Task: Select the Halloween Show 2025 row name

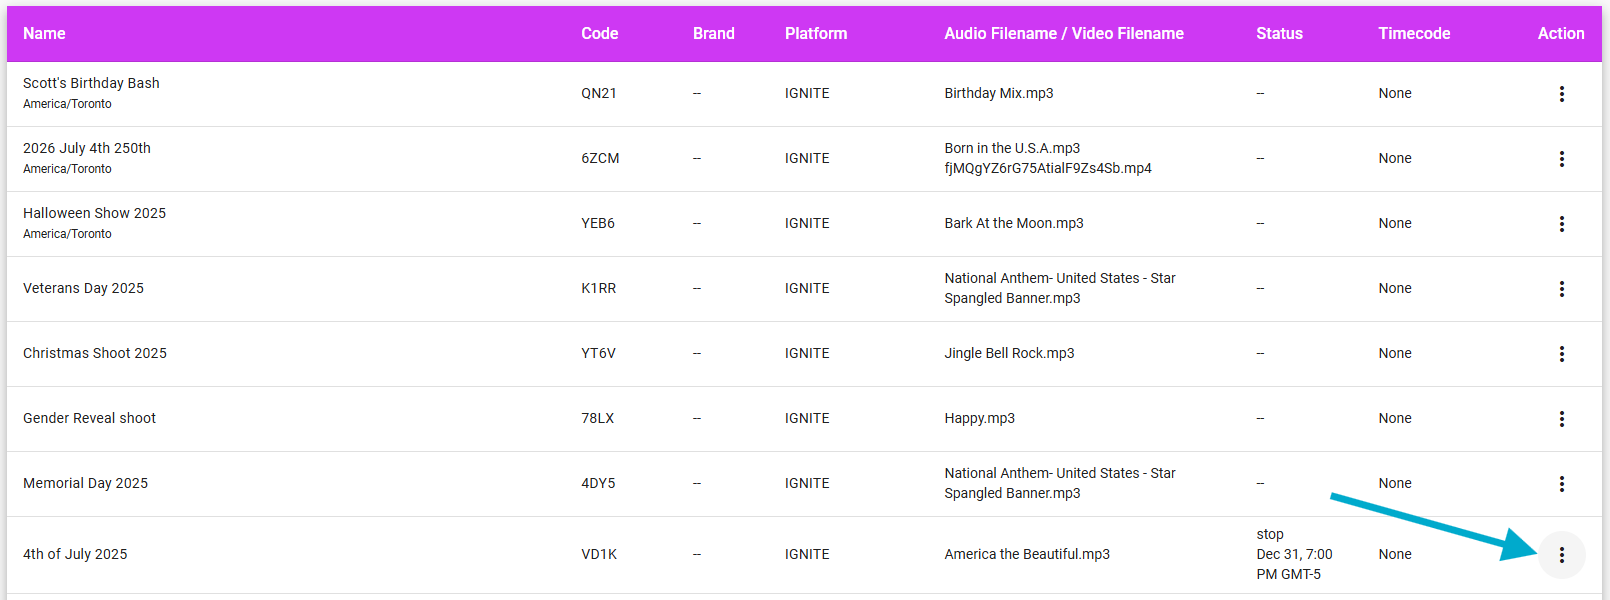Action: [x=94, y=213]
